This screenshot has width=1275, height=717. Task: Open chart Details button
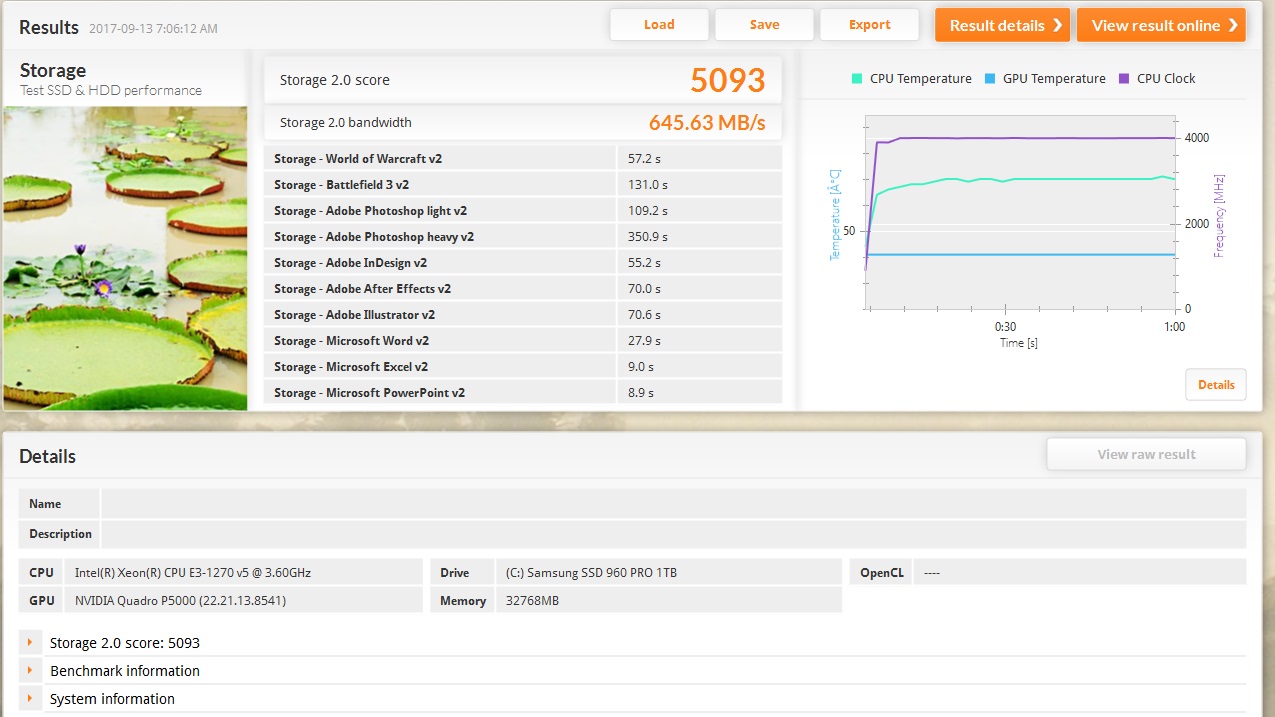(x=1215, y=385)
